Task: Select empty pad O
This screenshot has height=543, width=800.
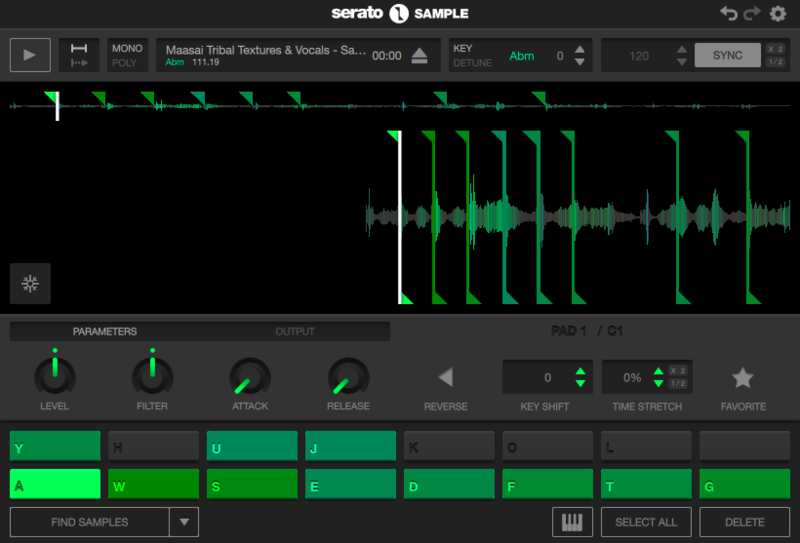Action: pos(547,446)
